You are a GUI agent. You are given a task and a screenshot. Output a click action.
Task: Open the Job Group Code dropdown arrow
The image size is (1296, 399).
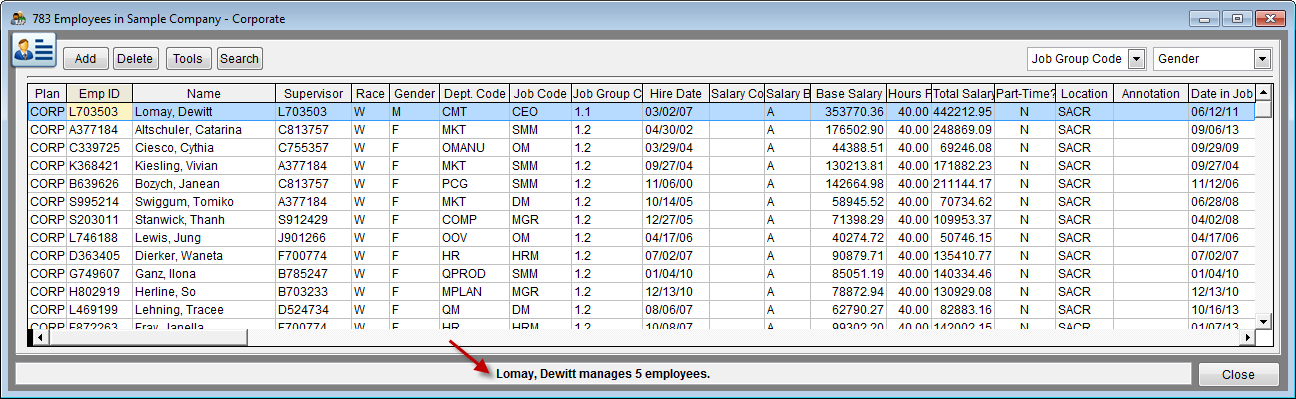tap(1135, 59)
